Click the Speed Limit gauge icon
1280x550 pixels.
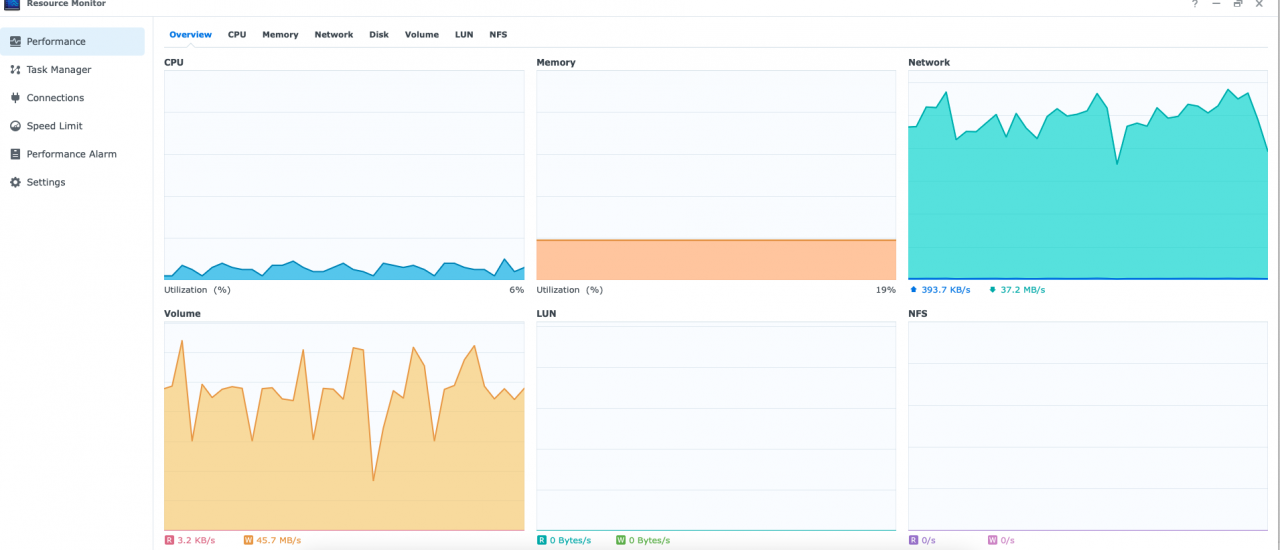16,126
